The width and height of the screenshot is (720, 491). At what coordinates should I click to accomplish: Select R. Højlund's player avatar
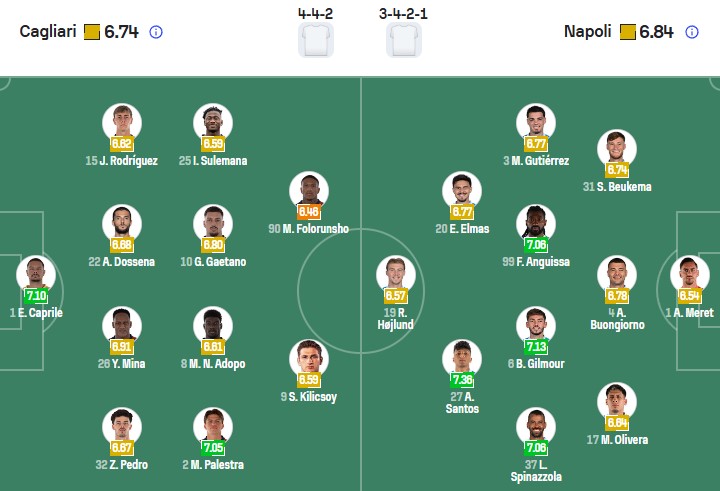point(395,273)
